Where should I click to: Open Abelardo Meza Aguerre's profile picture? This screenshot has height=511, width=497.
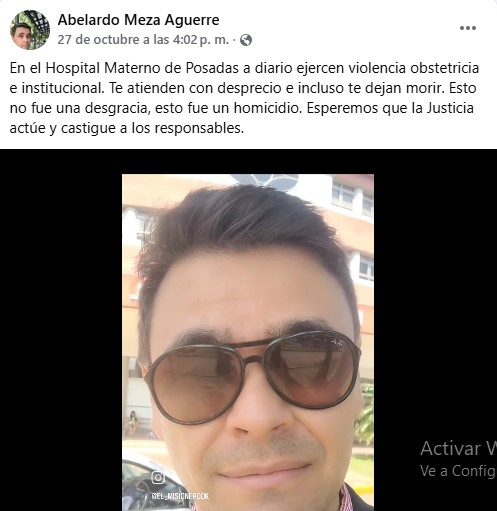pos(30,30)
